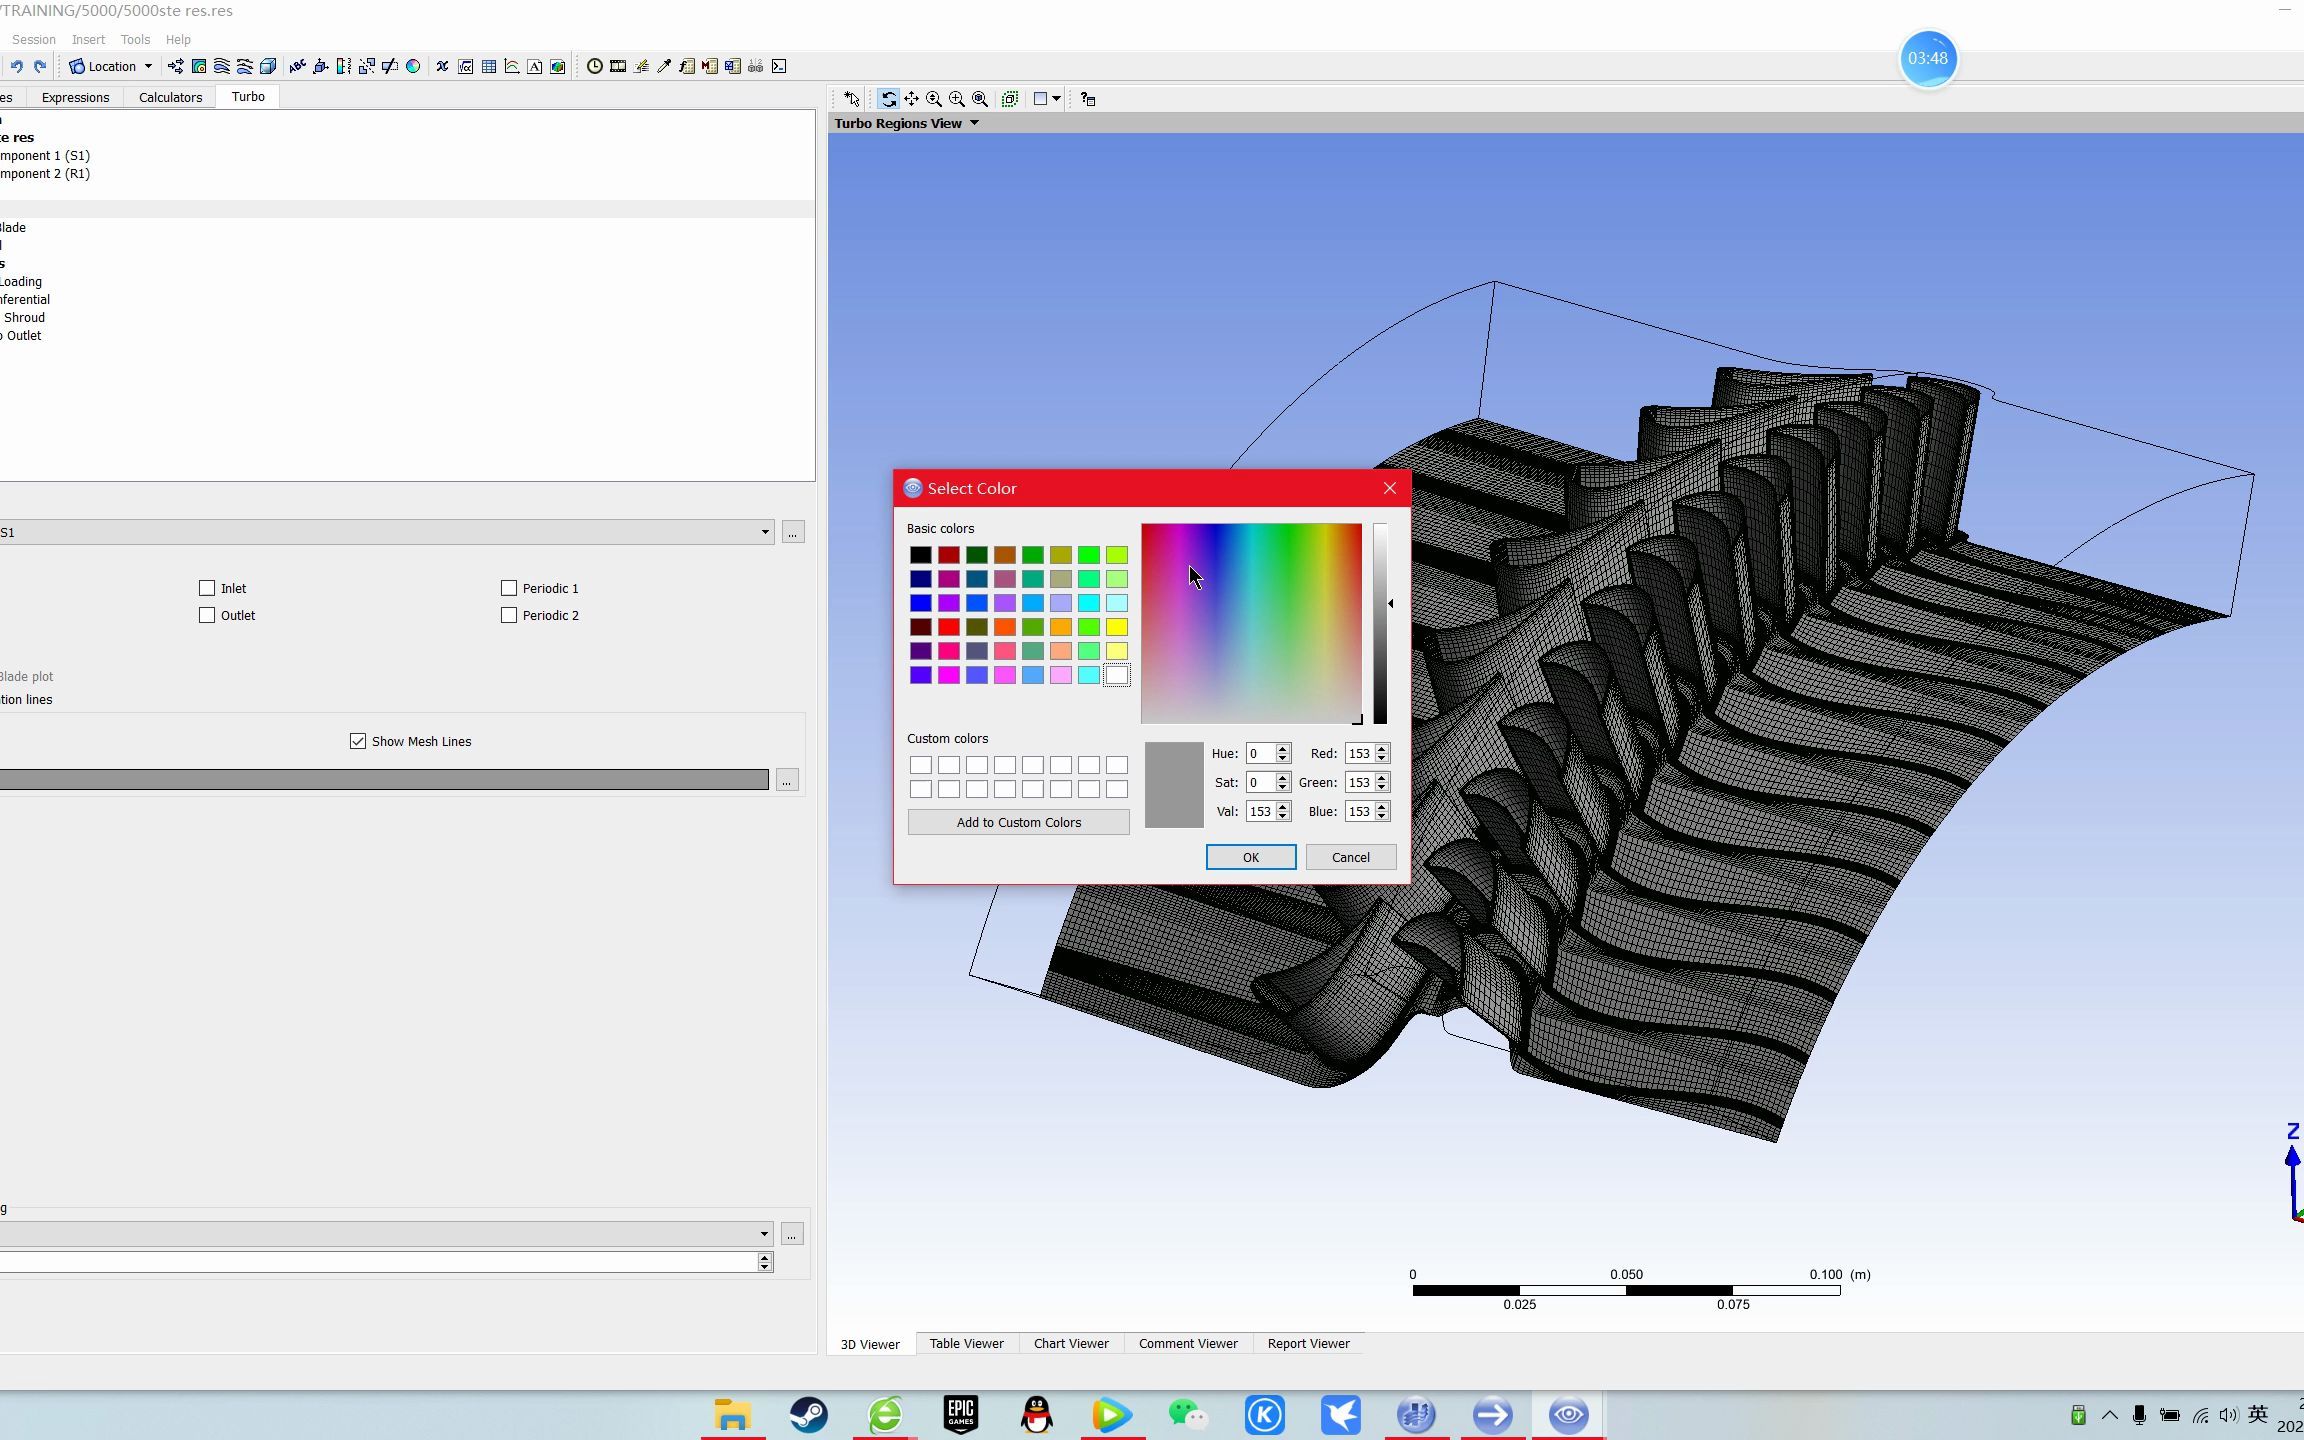Enable the Inlet checkbox
This screenshot has width=2304, height=1440.
(206, 587)
